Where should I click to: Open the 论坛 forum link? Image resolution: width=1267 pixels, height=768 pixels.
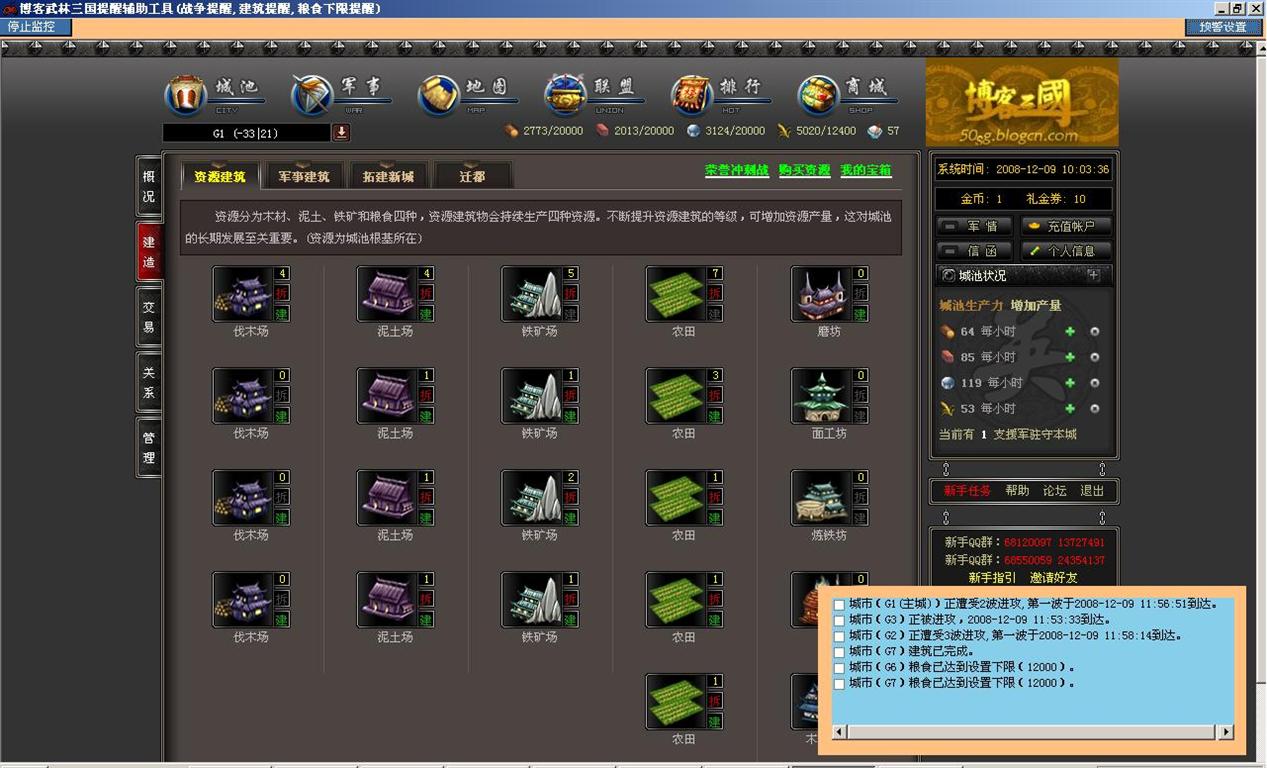point(1055,491)
